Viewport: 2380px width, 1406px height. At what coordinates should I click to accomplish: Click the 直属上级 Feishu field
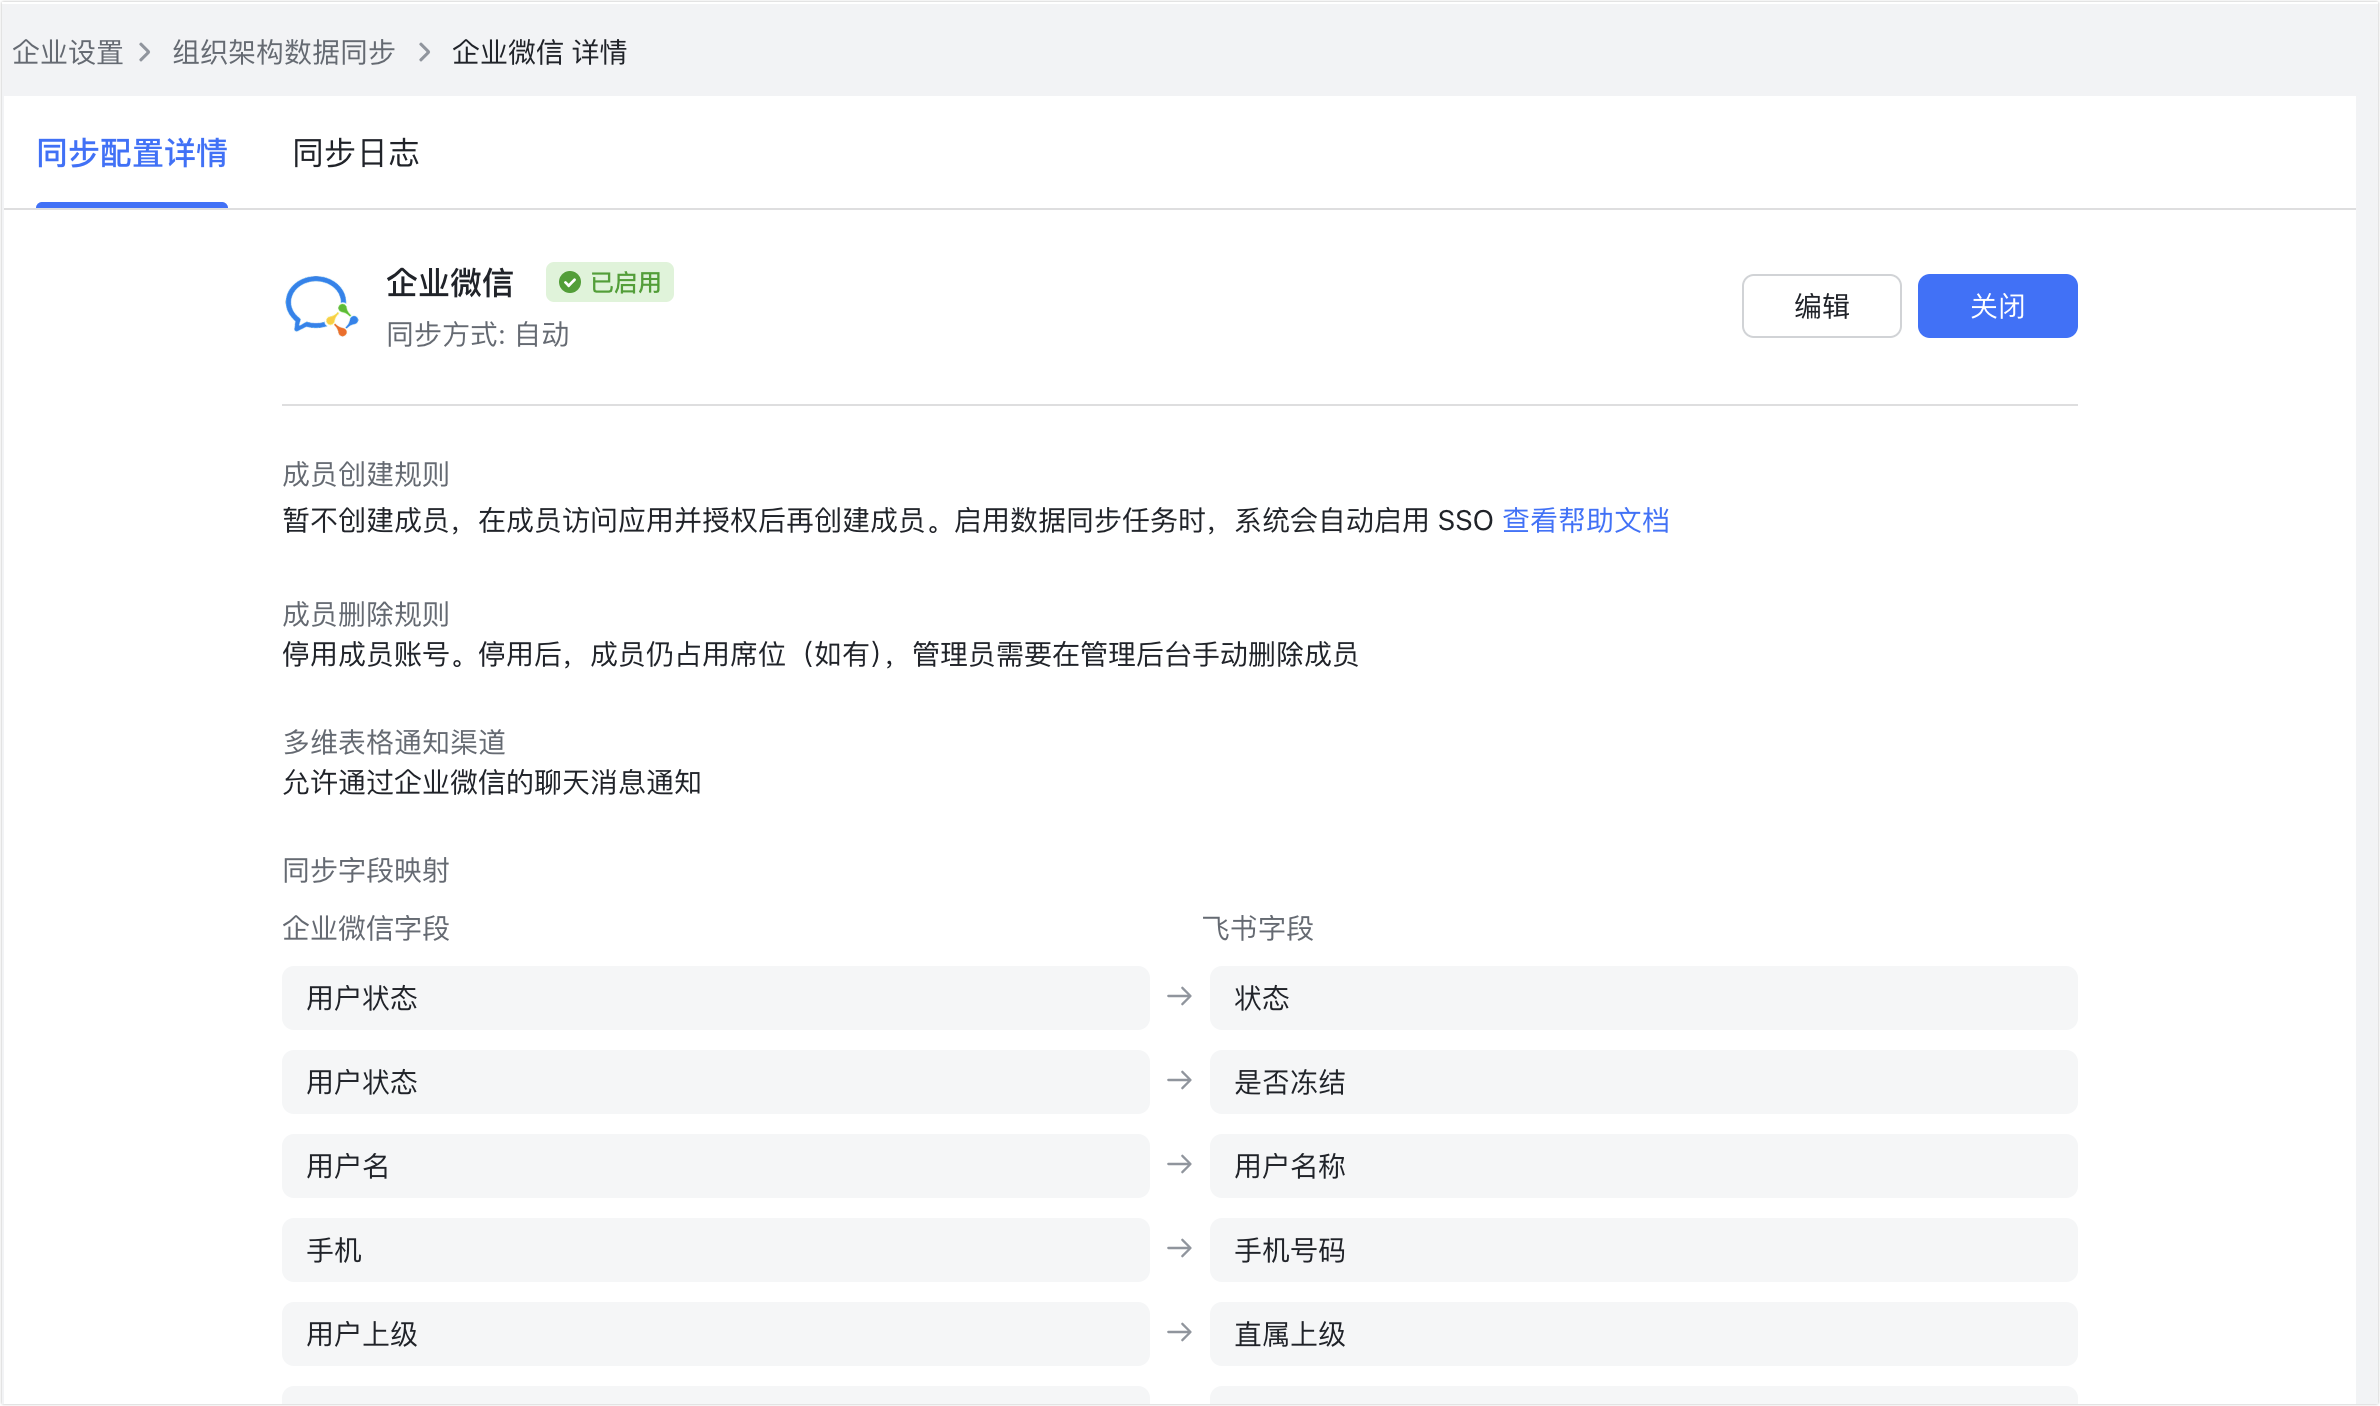point(1644,1334)
